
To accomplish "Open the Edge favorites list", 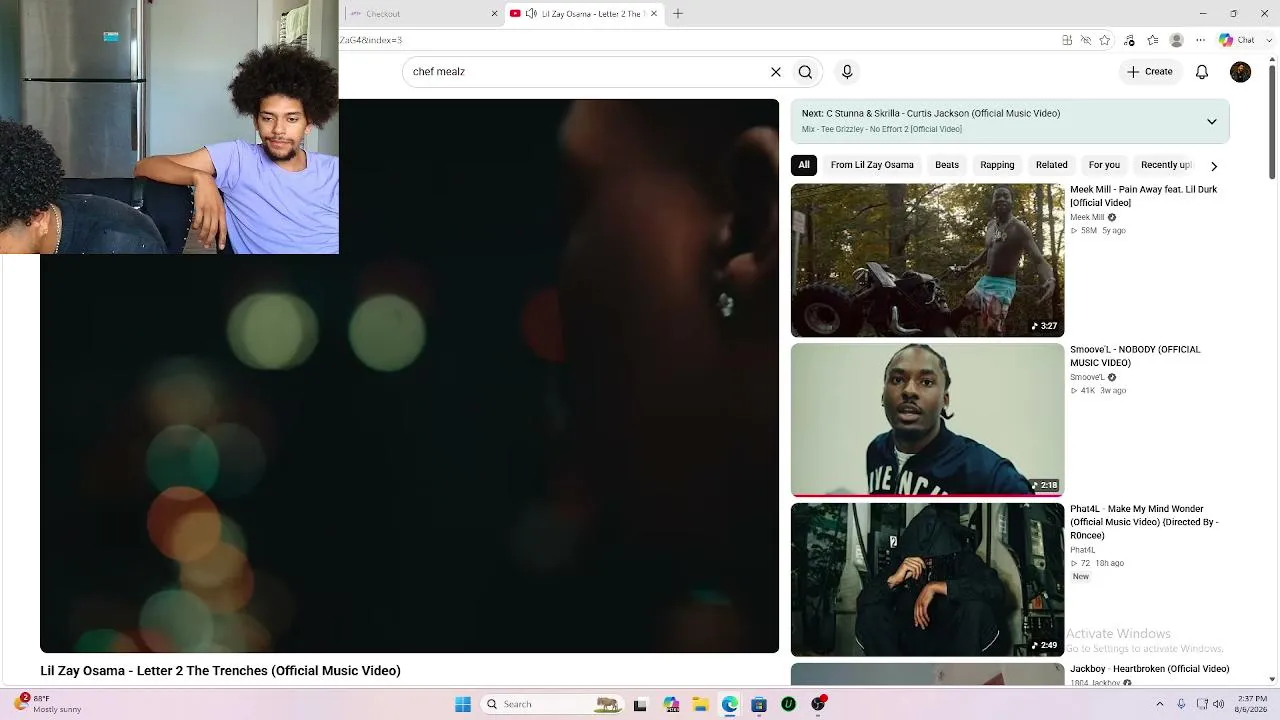I will pyautogui.click(x=1153, y=40).
